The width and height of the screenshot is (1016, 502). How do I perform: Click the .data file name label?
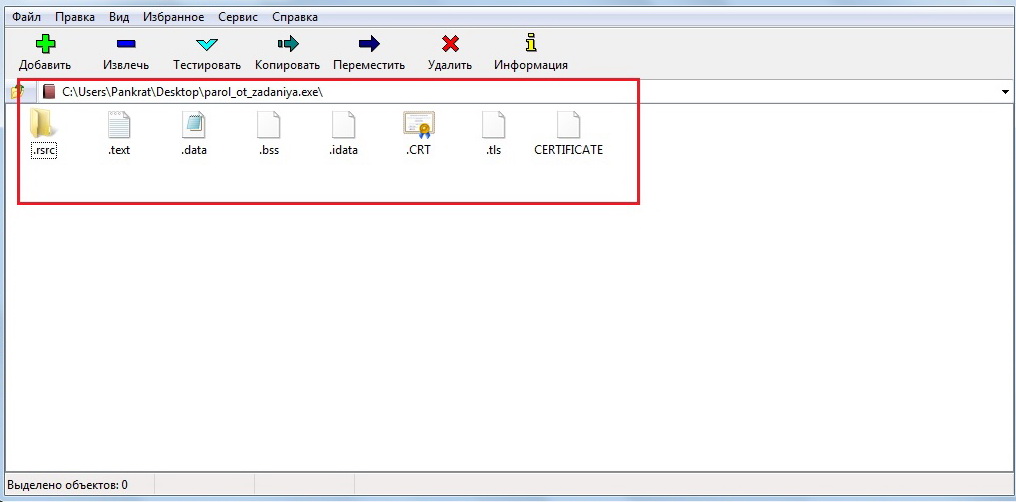click(x=194, y=150)
